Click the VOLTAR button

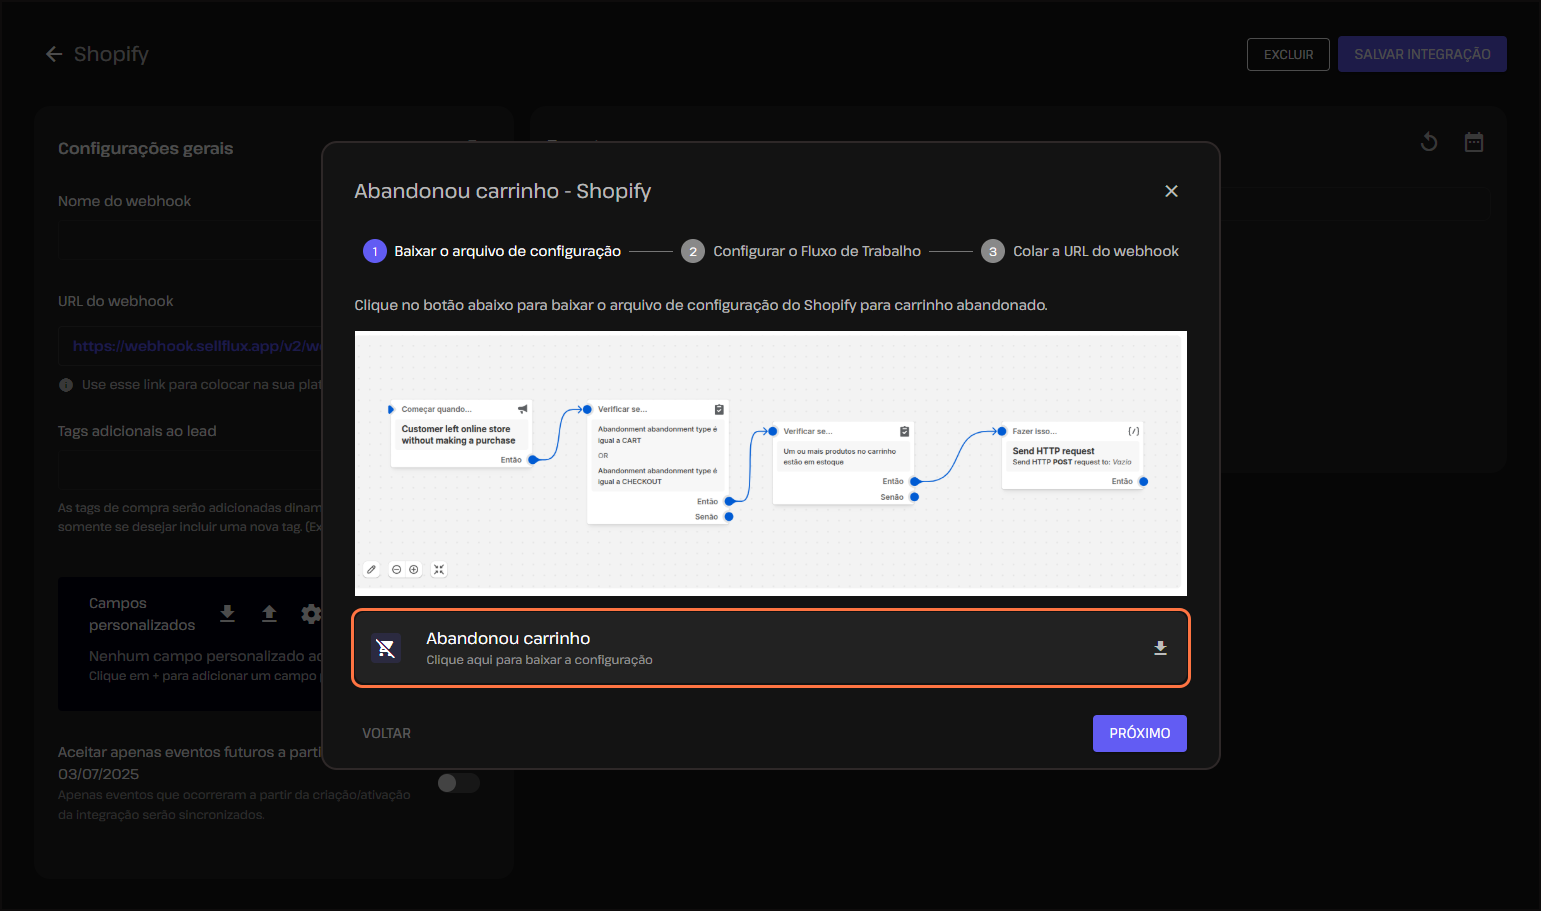click(x=386, y=733)
